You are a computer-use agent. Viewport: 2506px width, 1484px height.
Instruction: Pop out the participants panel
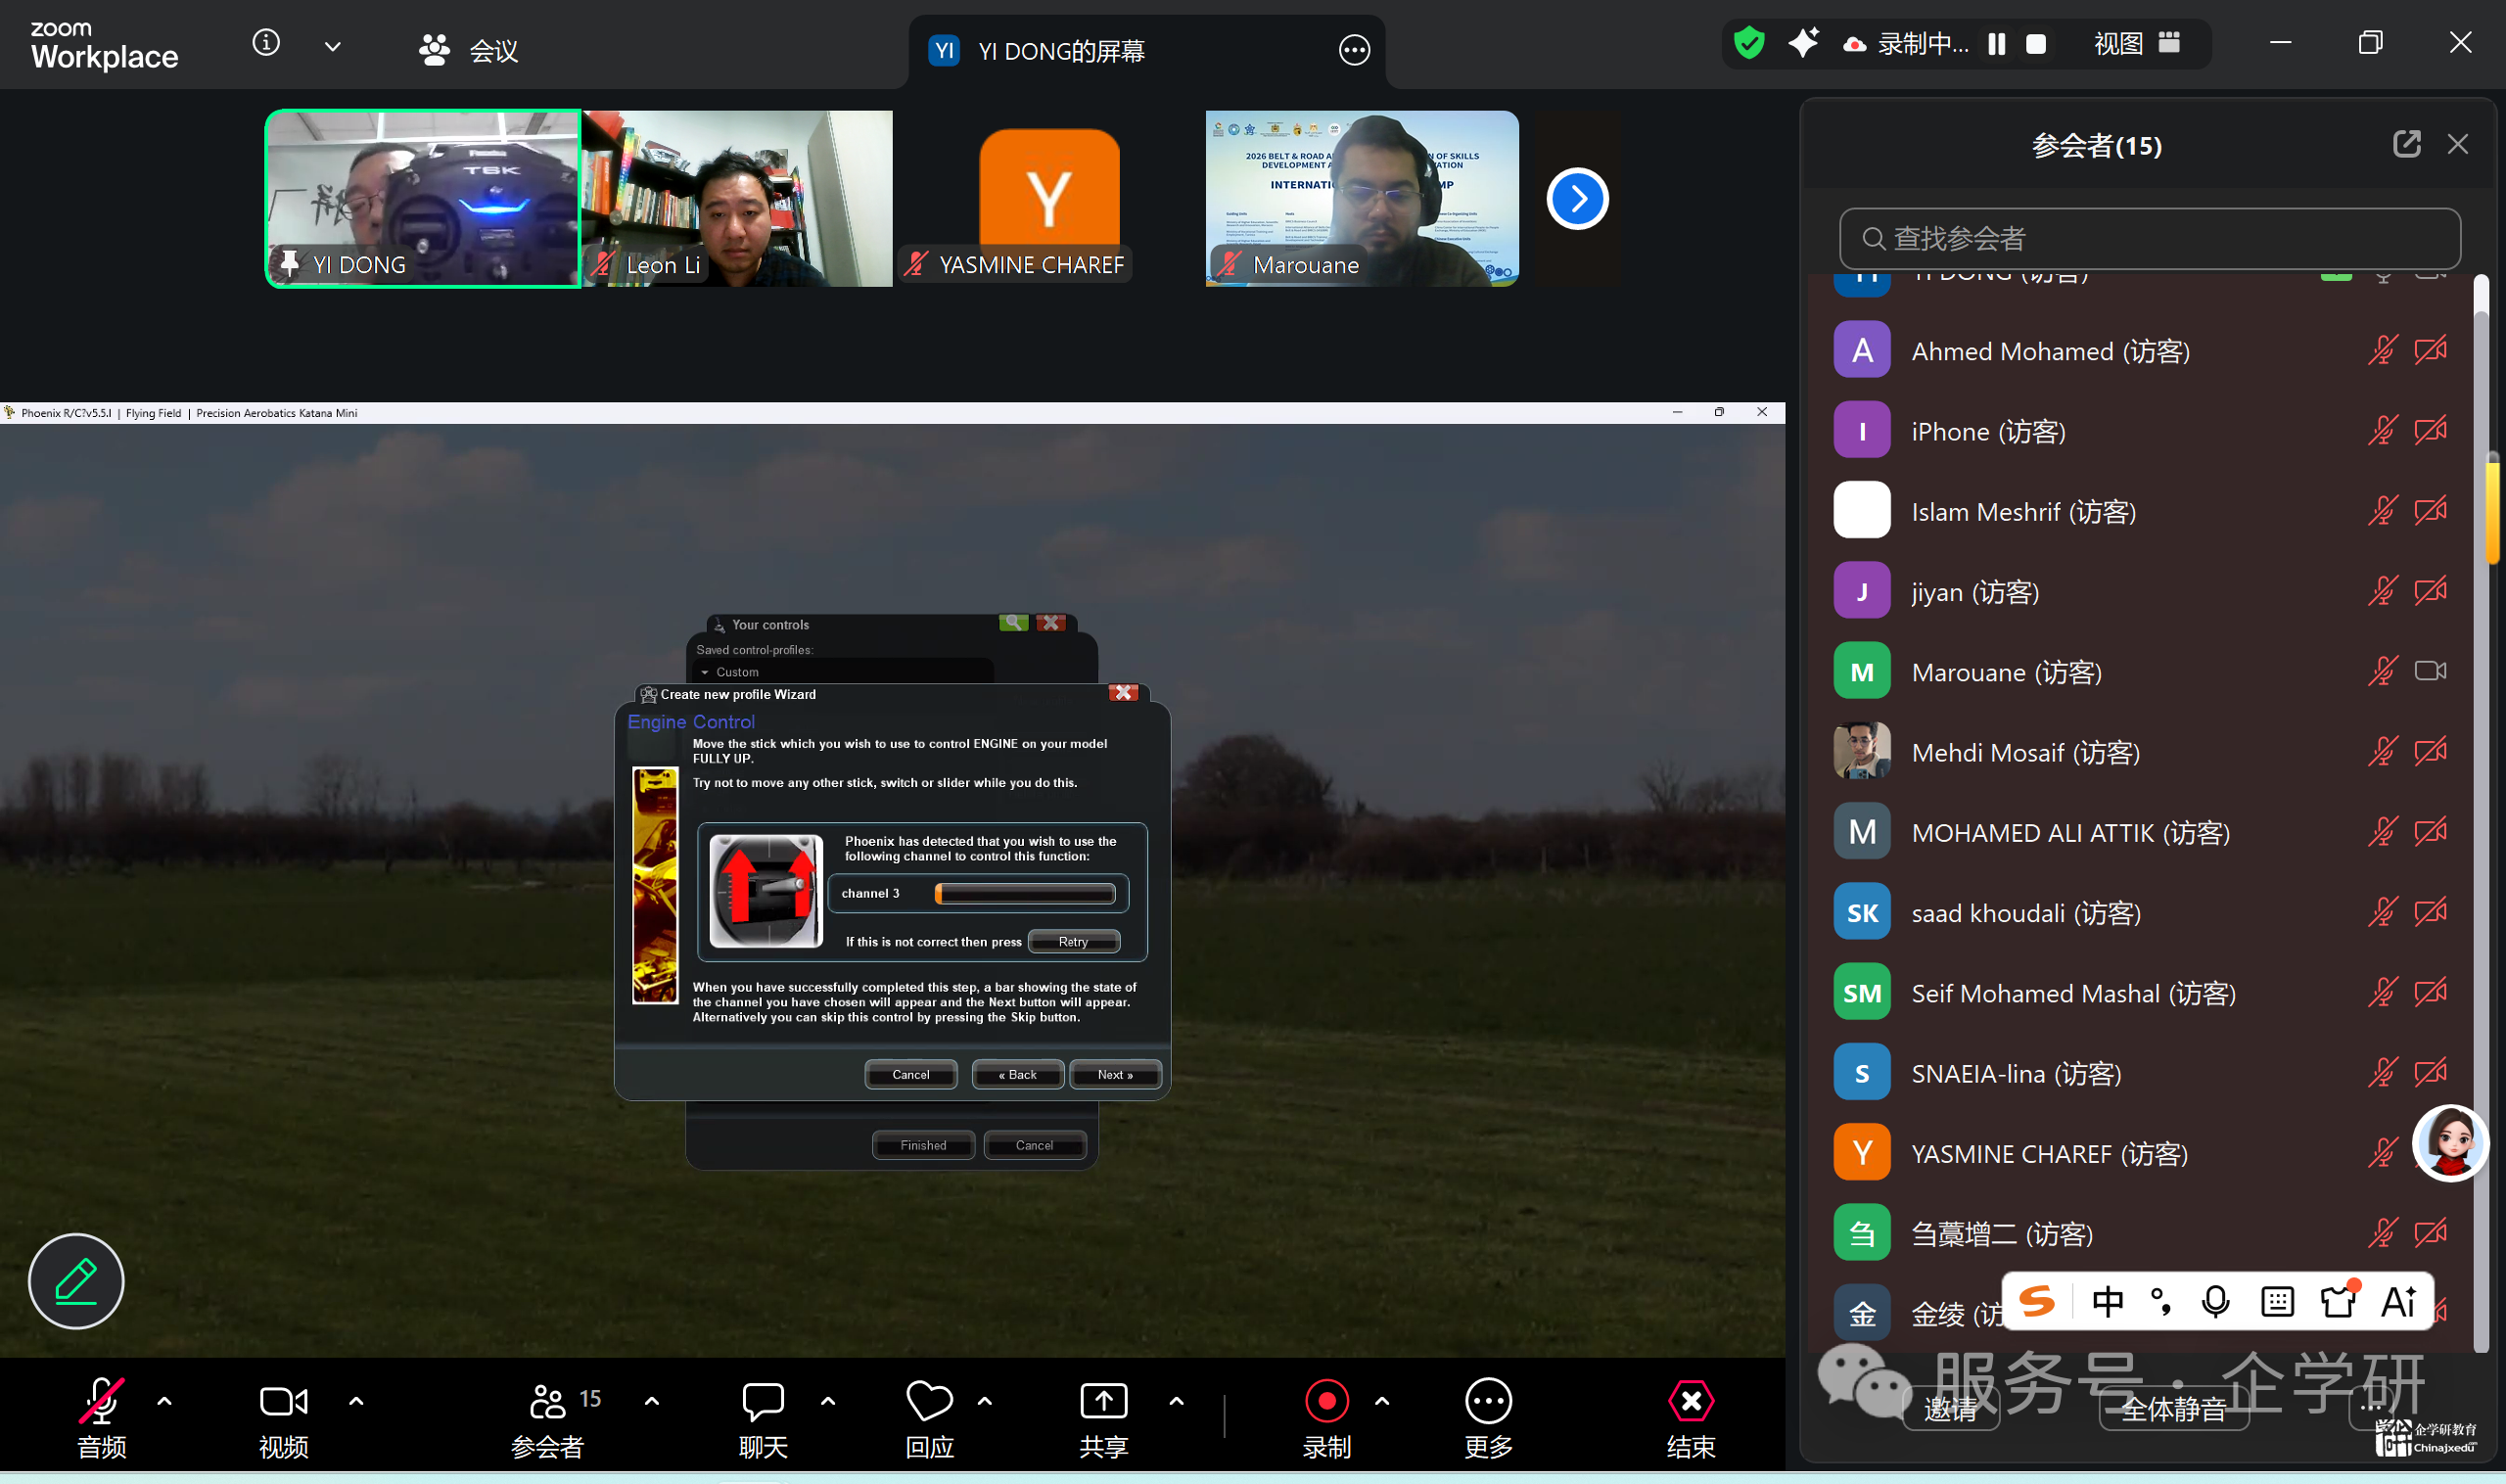coord(2406,144)
